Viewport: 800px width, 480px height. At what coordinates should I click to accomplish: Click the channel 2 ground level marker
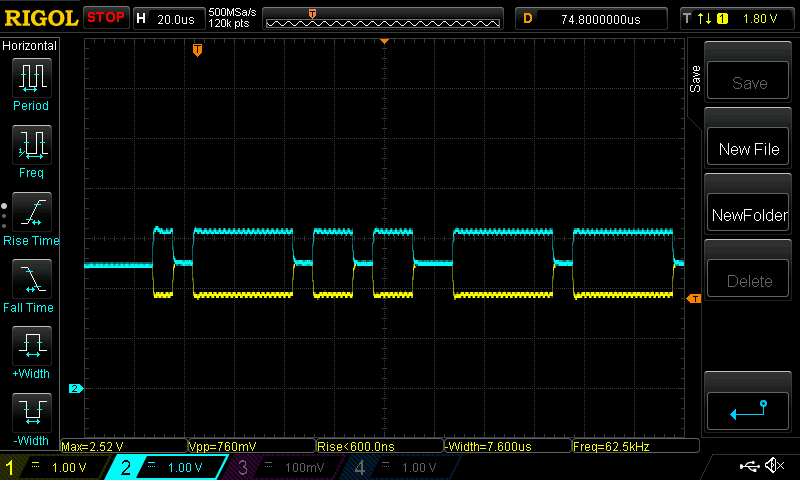[x=76, y=389]
